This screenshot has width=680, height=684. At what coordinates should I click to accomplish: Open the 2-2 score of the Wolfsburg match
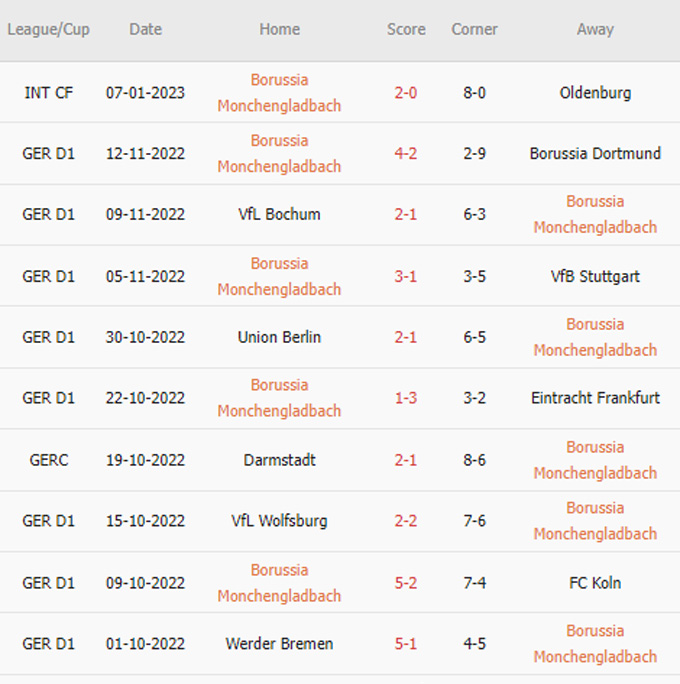click(x=405, y=521)
